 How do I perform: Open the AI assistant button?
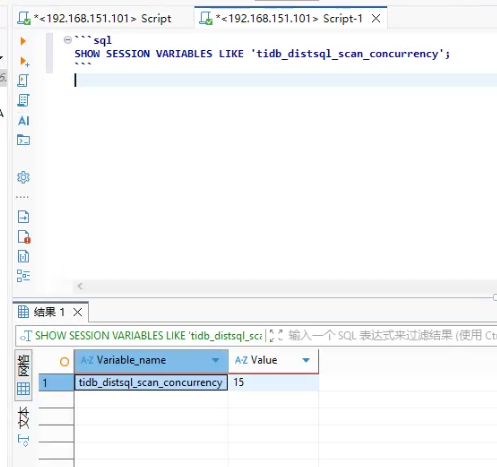(x=23, y=121)
